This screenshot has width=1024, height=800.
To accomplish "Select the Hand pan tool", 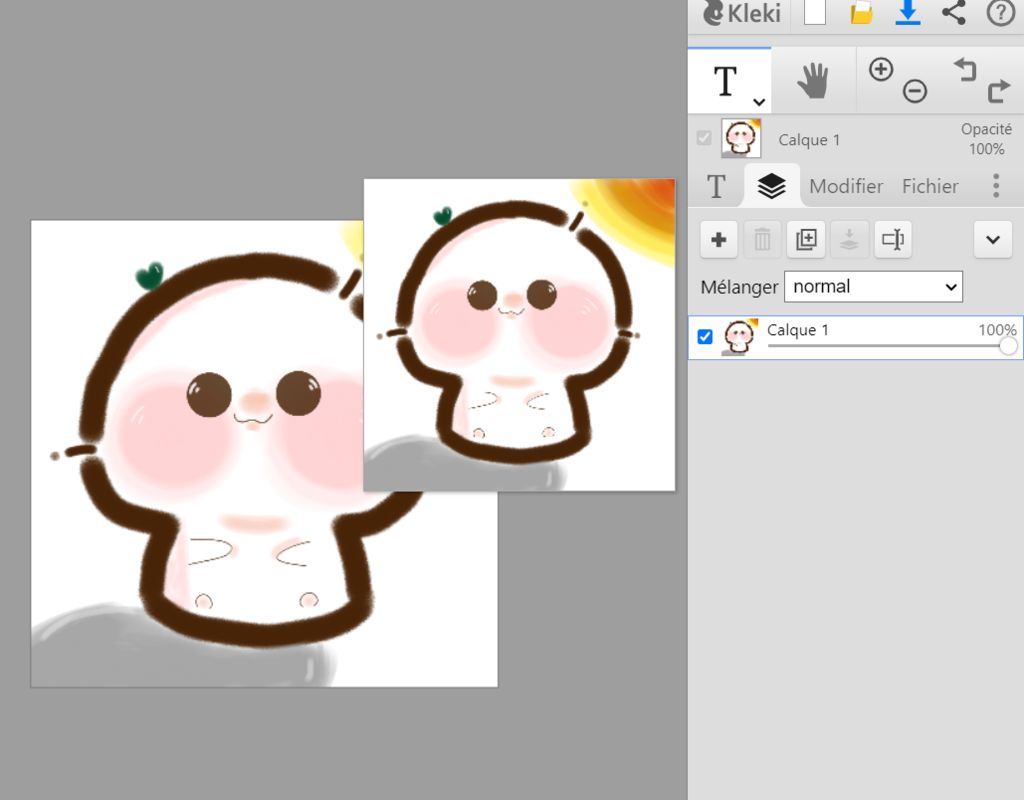I will tap(813, 82).
